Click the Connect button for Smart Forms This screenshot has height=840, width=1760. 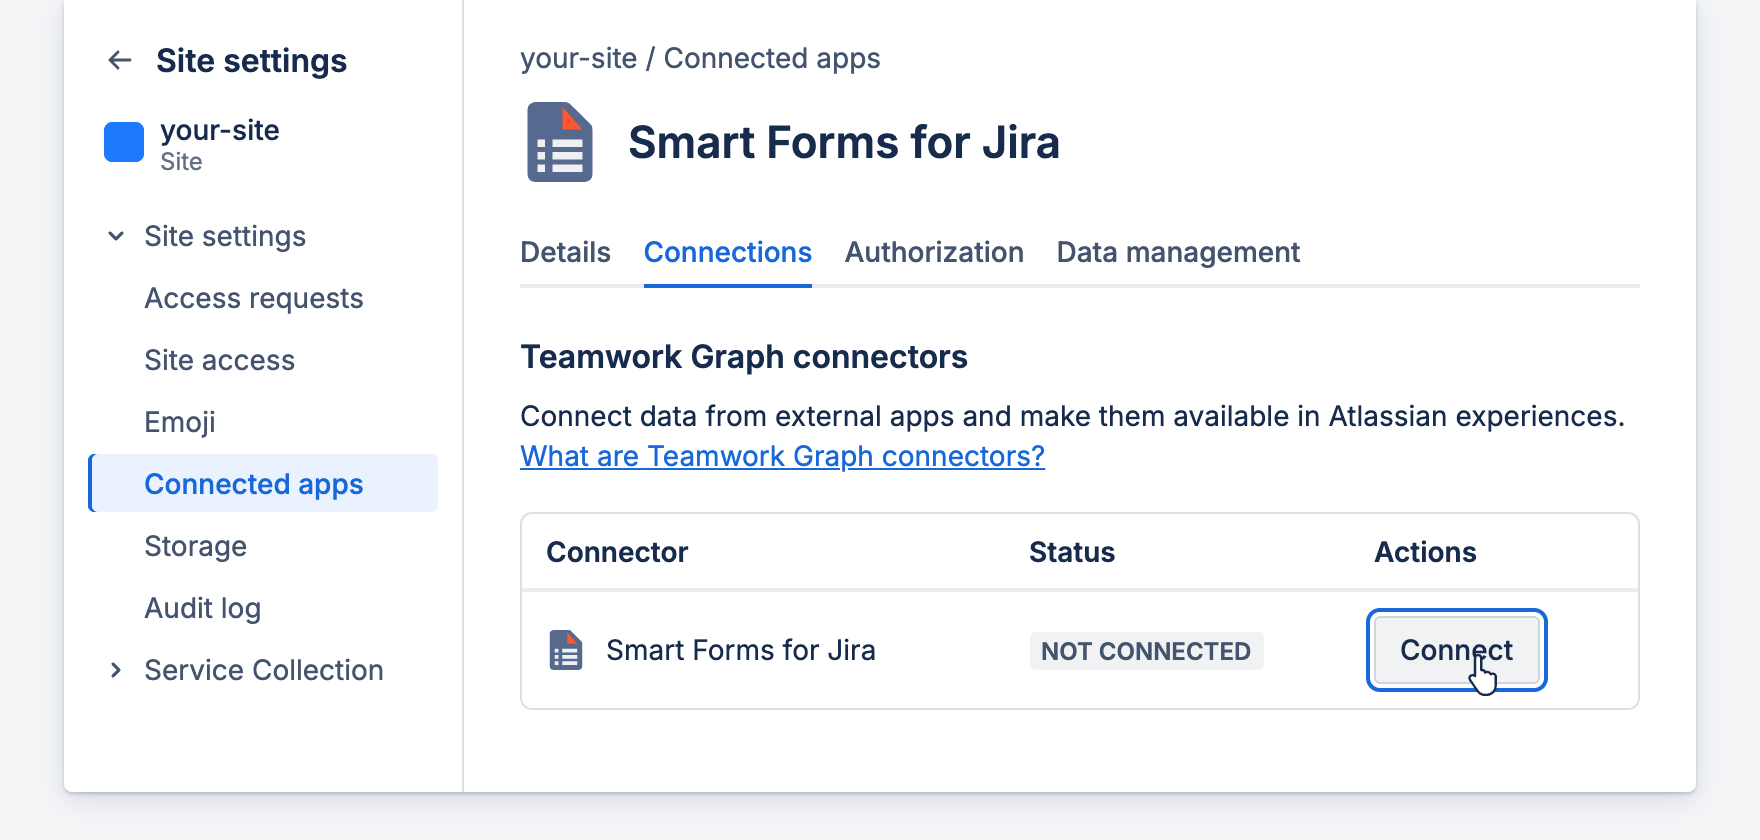[x=1456, y=650]
